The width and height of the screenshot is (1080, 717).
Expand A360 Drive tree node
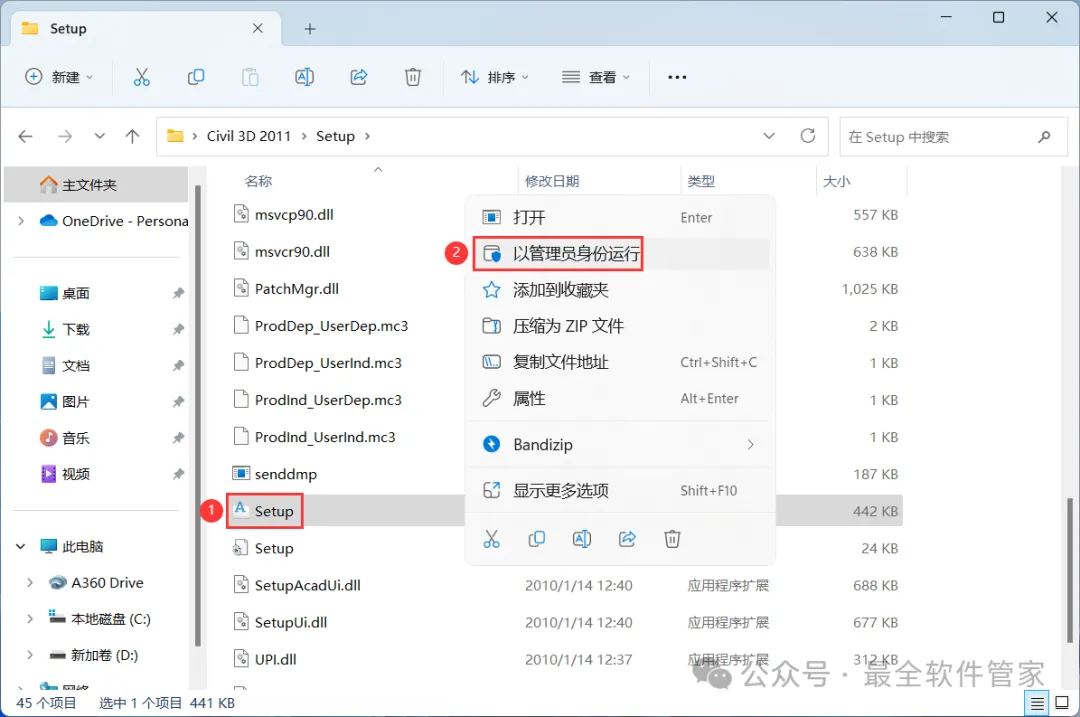pos(30,583)
